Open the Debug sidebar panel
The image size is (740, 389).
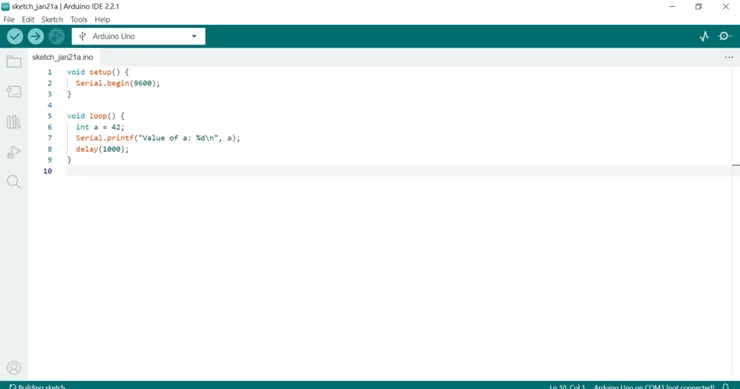click(14, 152)
